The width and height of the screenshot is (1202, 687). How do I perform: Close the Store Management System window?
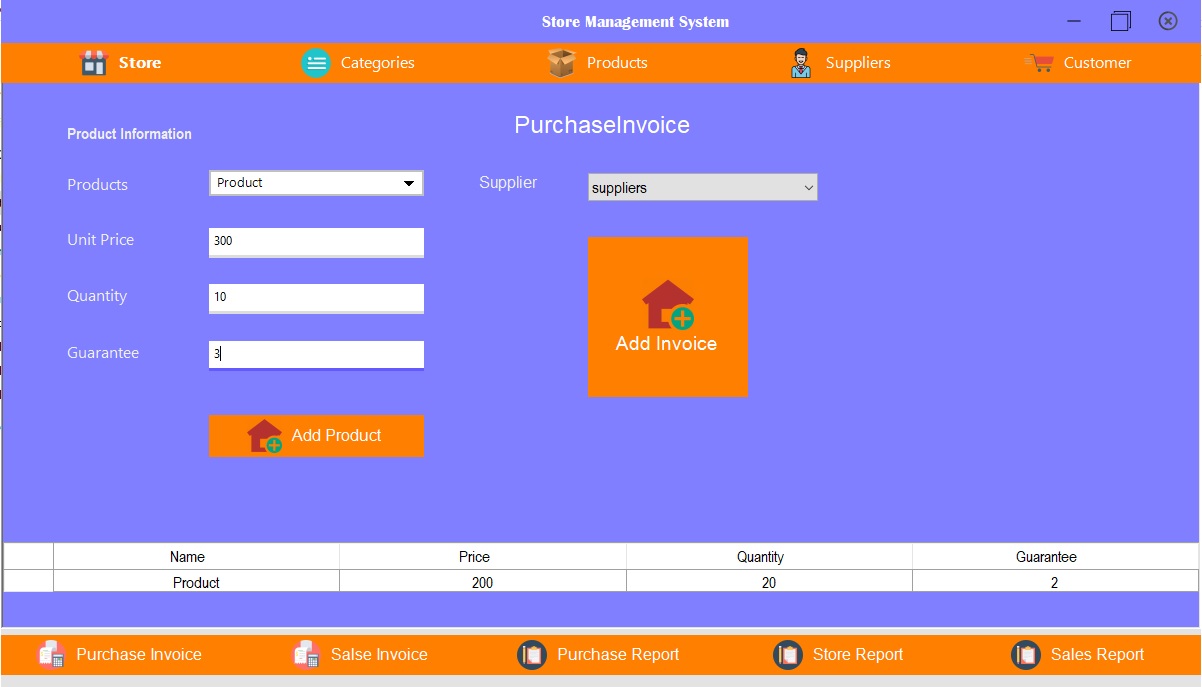point(1168,21)
